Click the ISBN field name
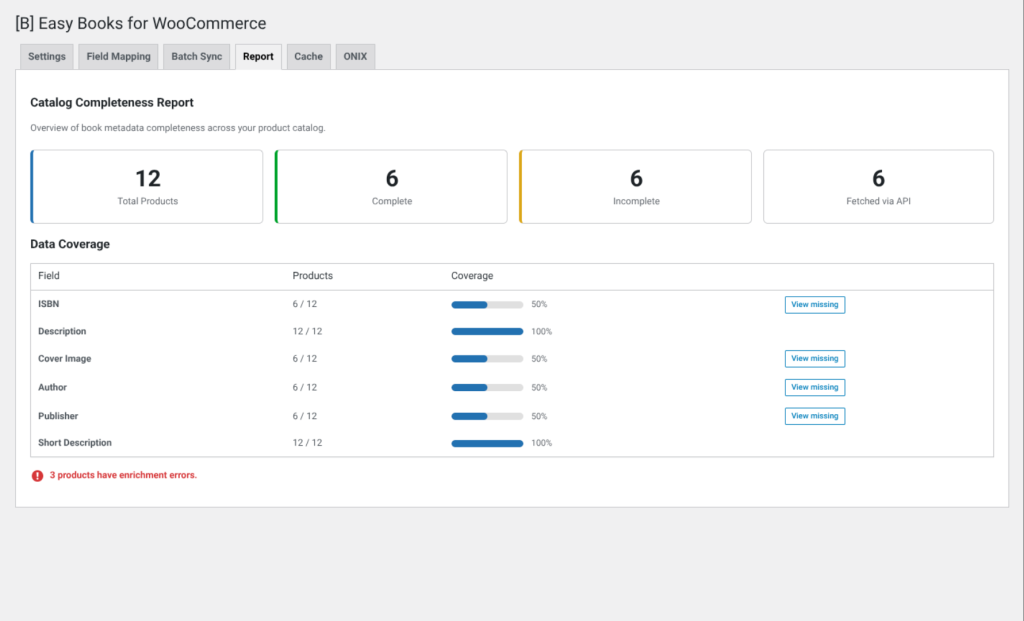The height and width of the screenshot is (621, 1024). [48, 304]
